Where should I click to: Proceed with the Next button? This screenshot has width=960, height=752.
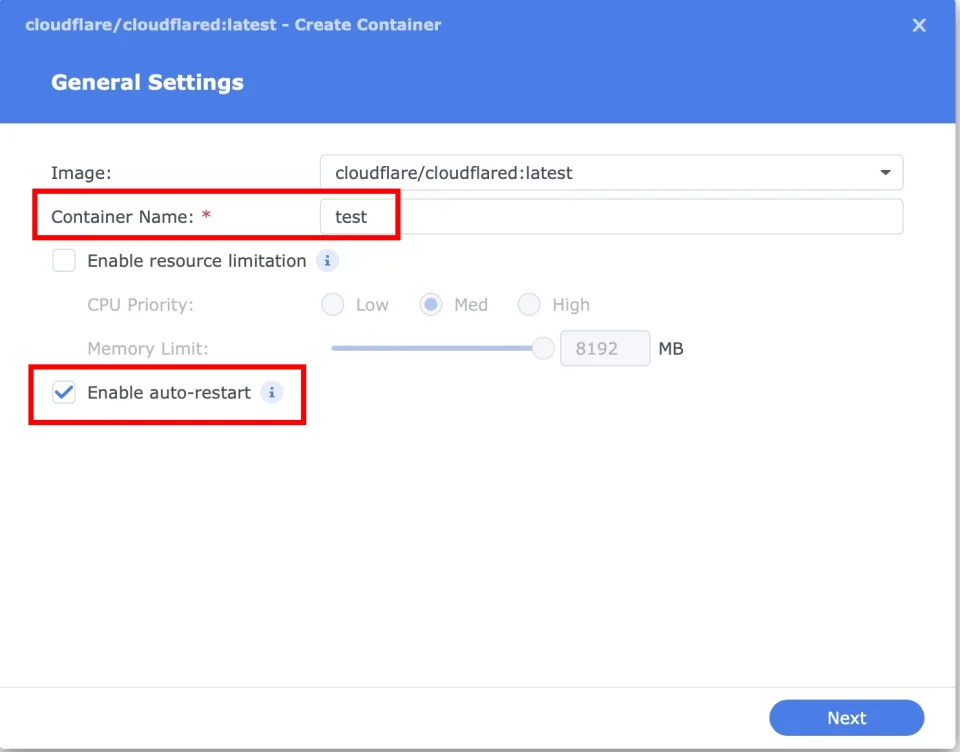(x=846, y=718)
